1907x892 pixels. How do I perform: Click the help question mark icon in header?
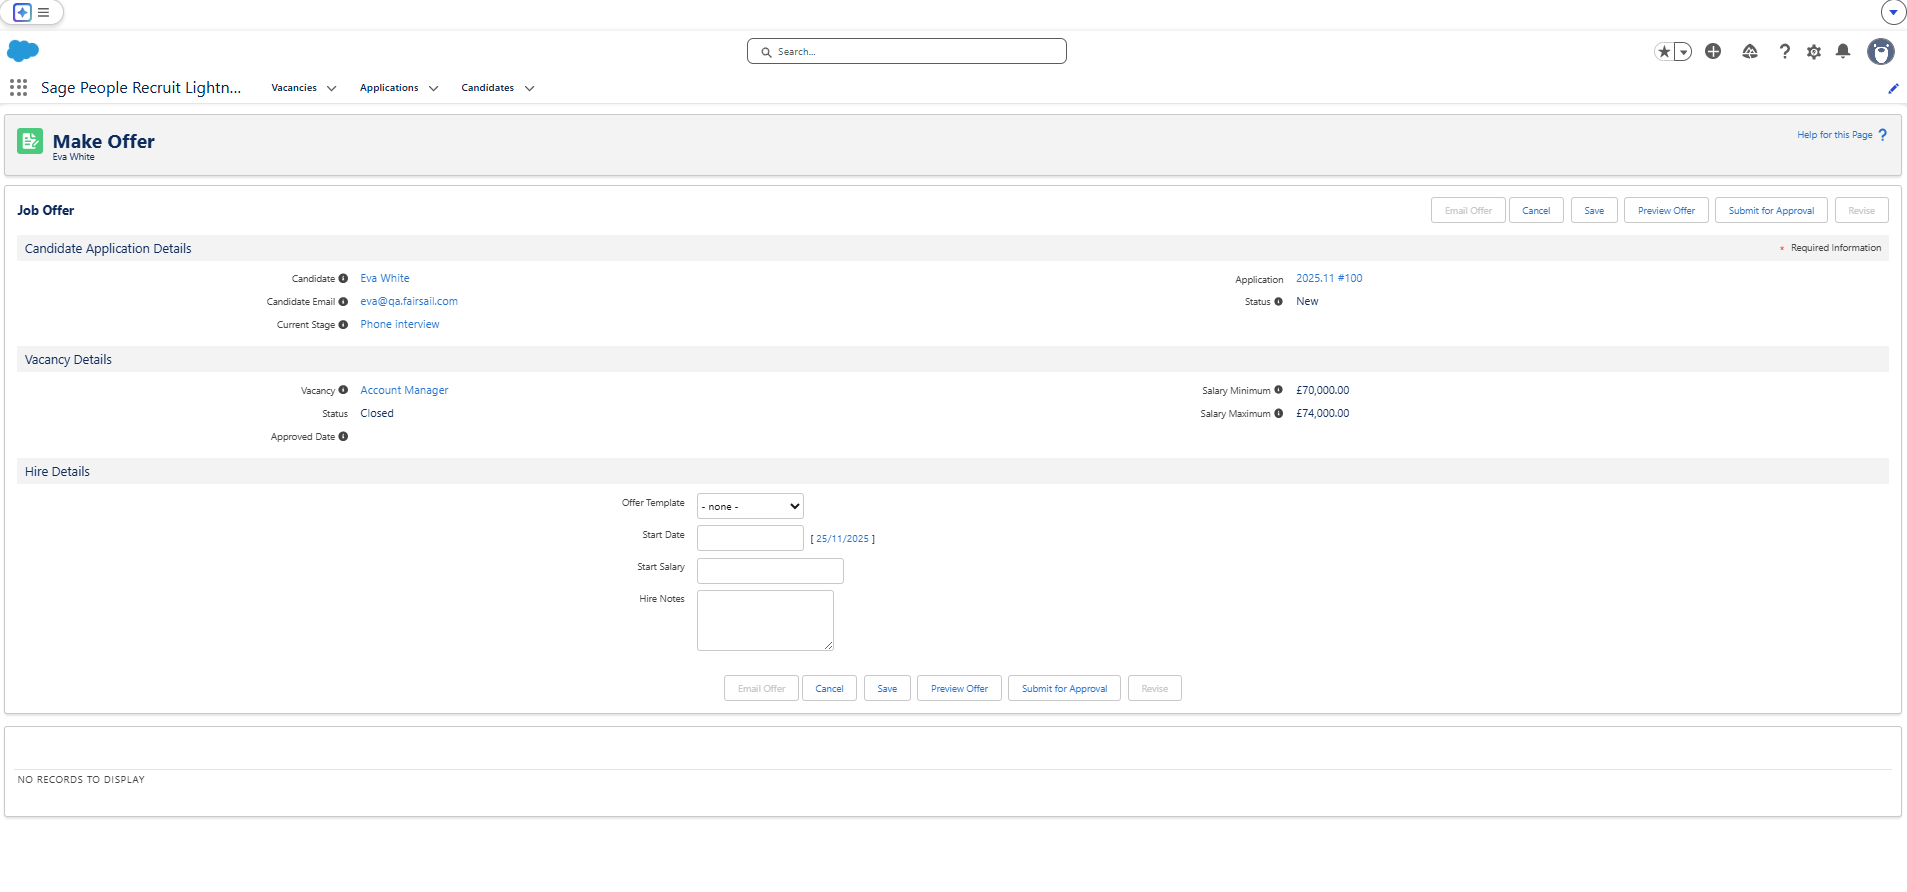(1785, 52)
